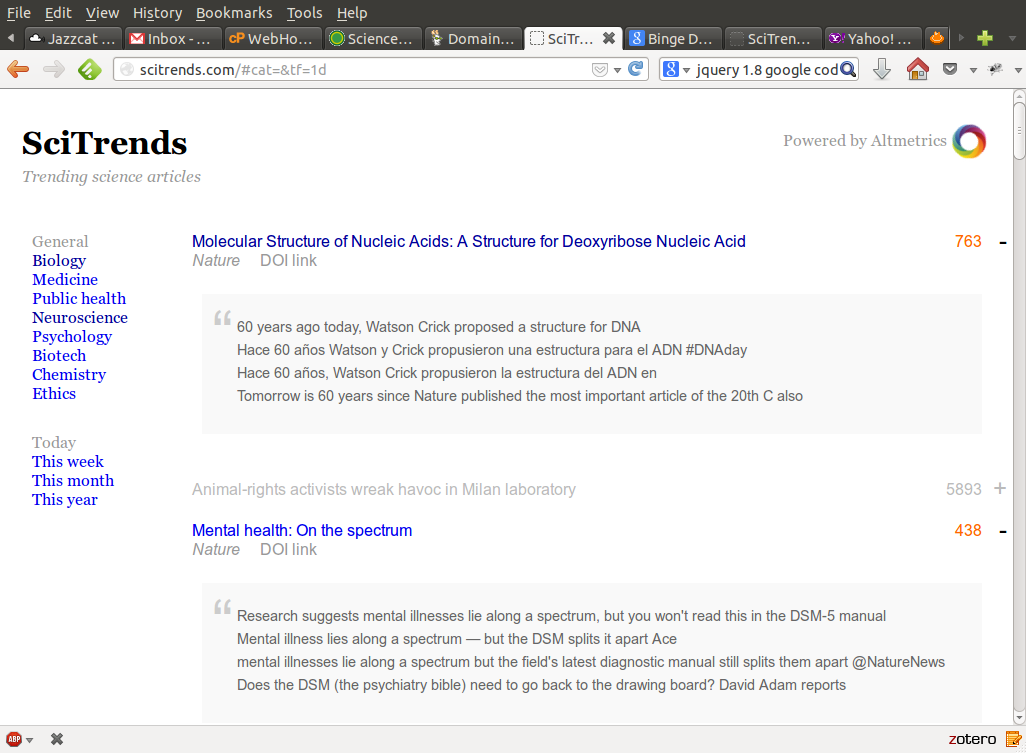The image size is (1026, 753).
Task: Click the Feedly green icon in toolbar
Action: click(x=90, y=69)
